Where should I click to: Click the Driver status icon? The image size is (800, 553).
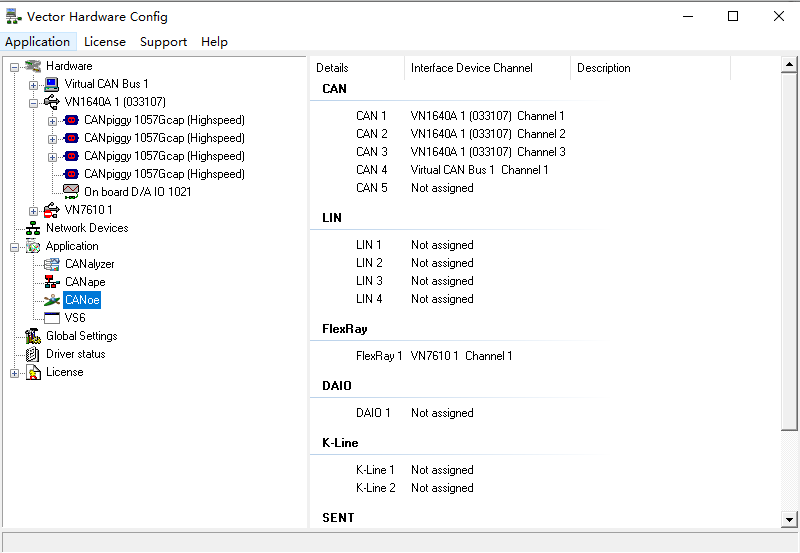[x=33, y=354]
